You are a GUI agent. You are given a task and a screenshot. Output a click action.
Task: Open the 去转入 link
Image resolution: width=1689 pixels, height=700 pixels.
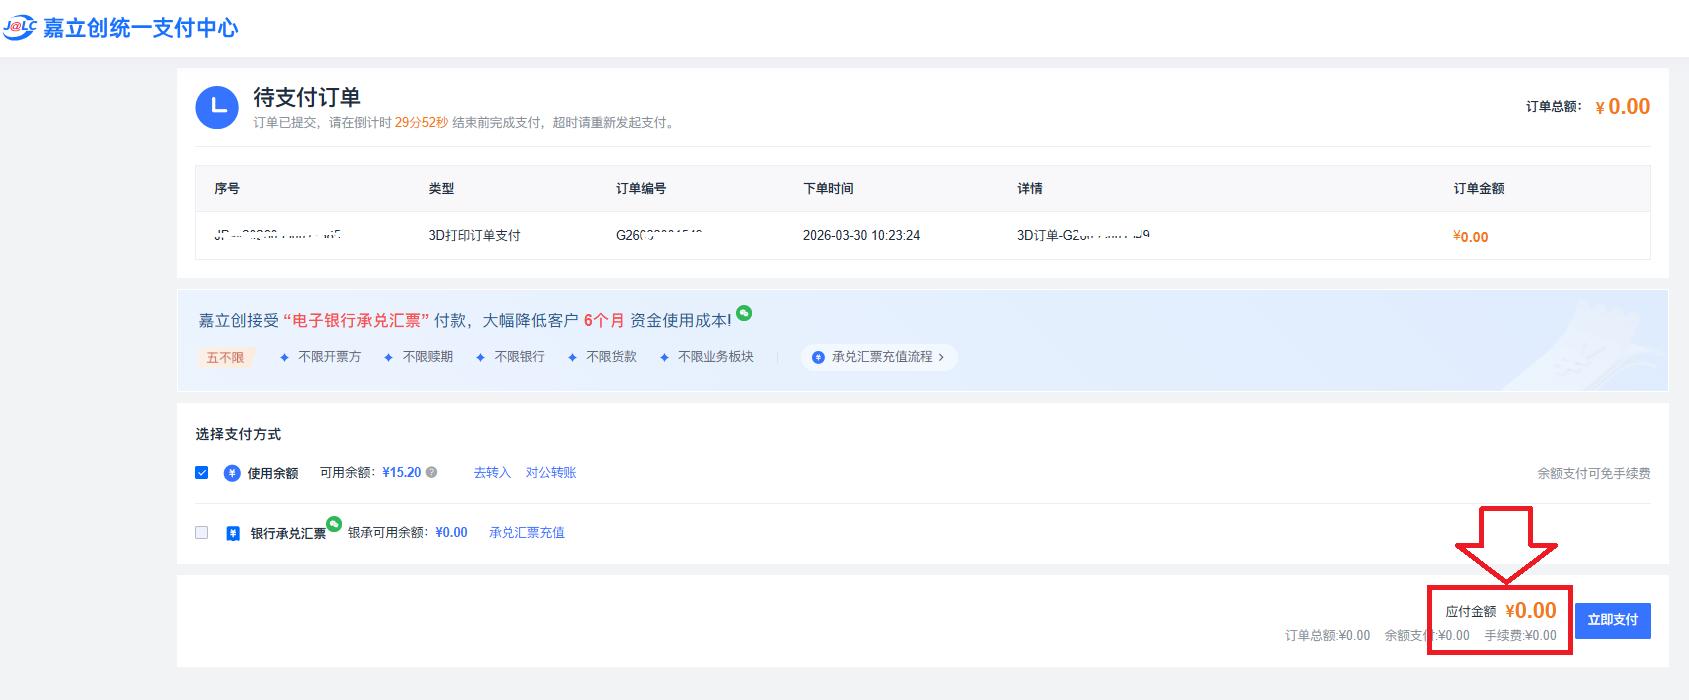pos(492,472)
